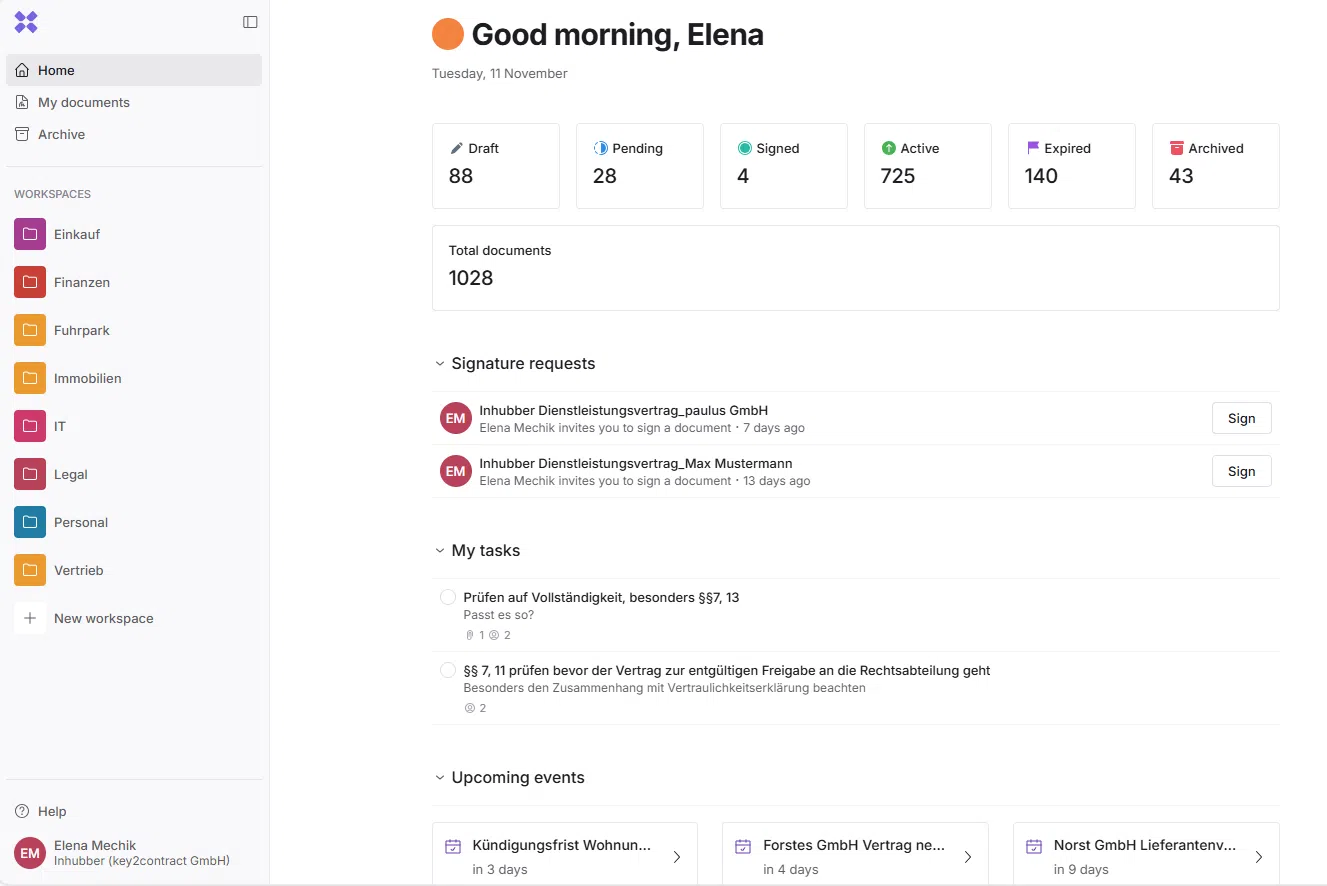Viewport: 1327px width, 886px height.
Task: Collapse the Upcoming events section
Action: [x=440, y=778]
